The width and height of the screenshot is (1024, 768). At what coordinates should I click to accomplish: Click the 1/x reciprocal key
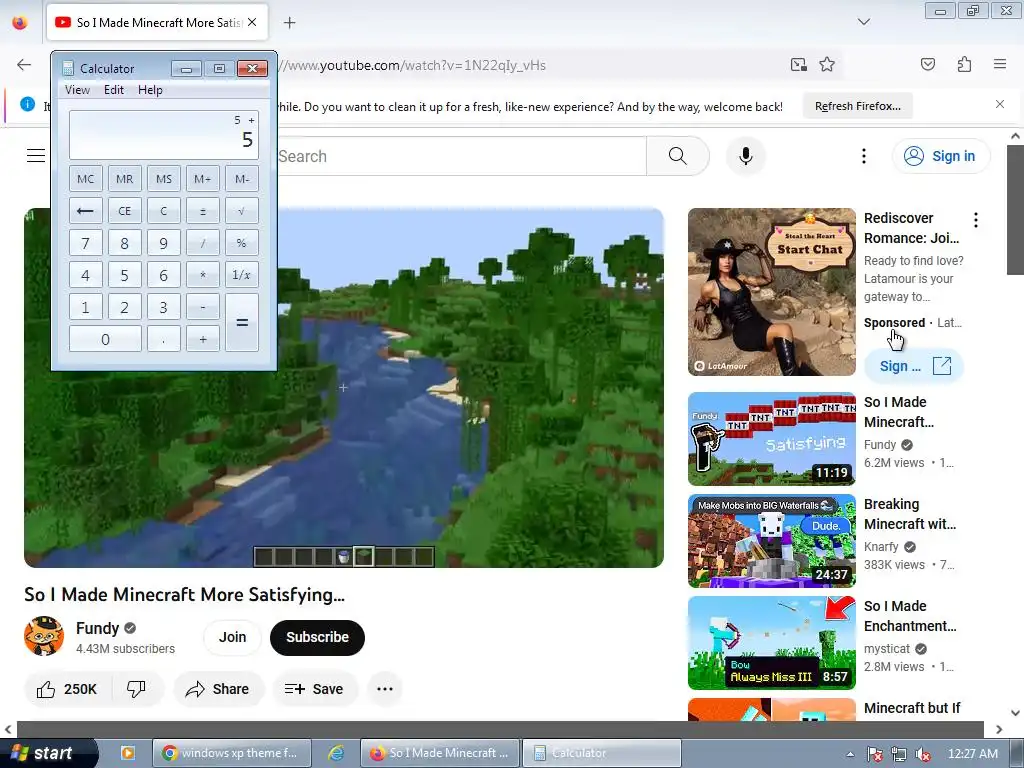[x=242, y=275]
